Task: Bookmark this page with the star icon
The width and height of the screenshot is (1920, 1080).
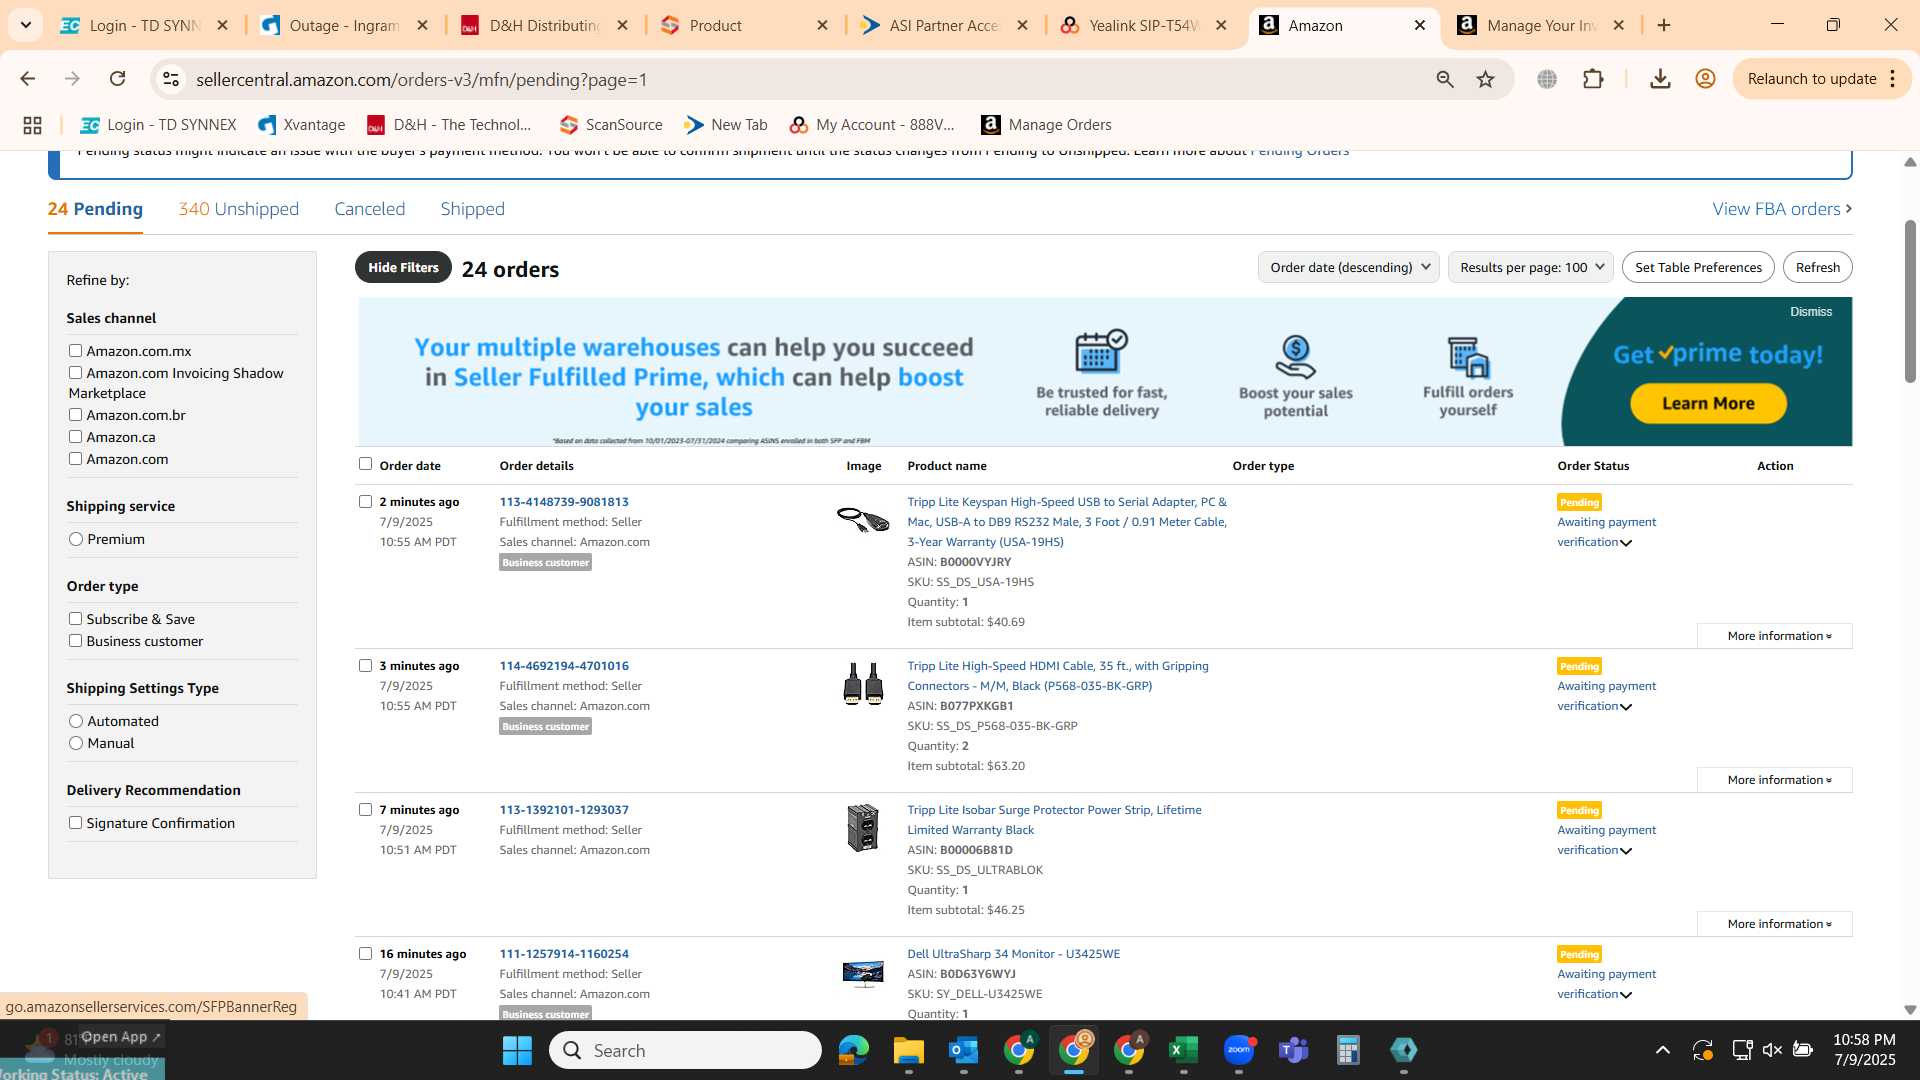Action: click(1486, 79)
